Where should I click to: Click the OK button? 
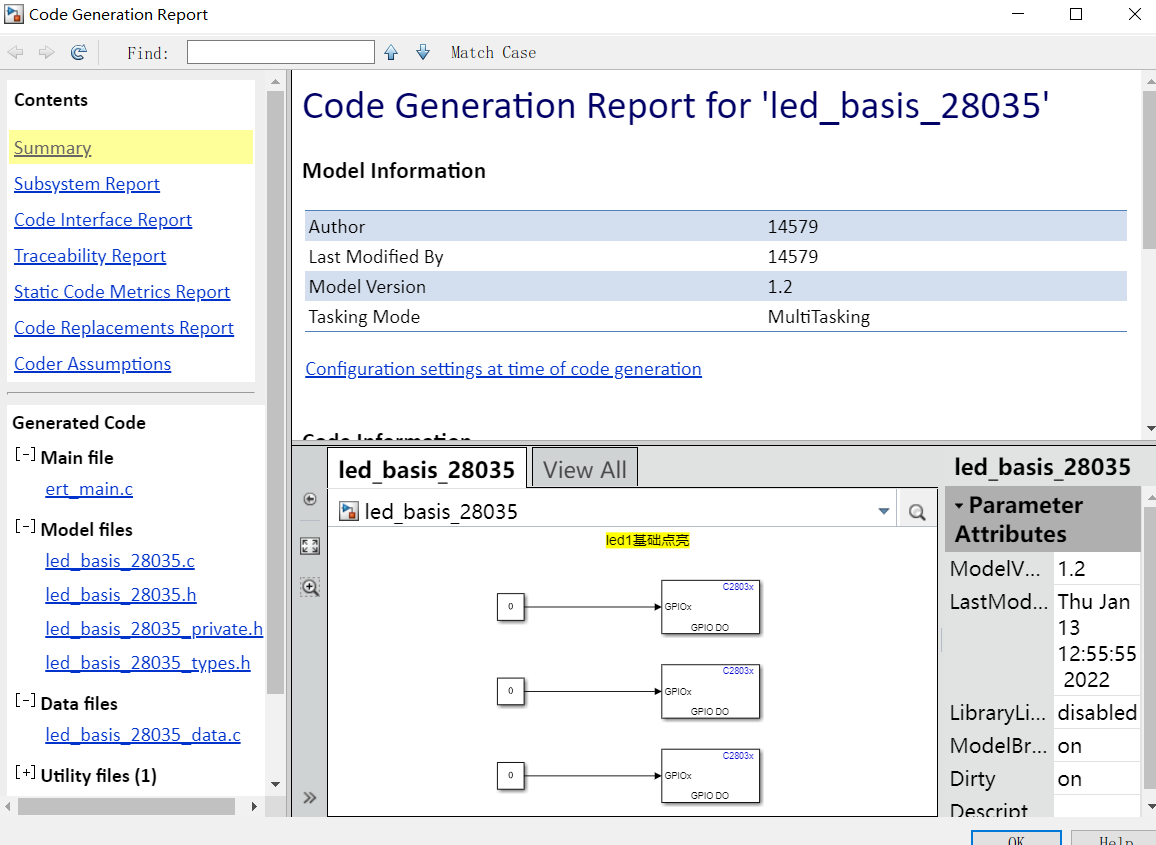pyautogui.click(x=1016, y=839)
